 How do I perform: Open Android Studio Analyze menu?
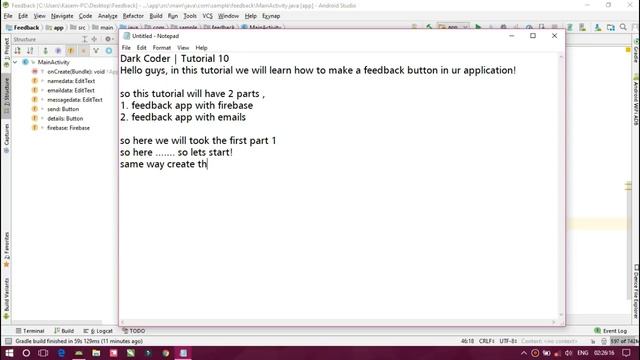pyautogui.click(x=107, y=16)
